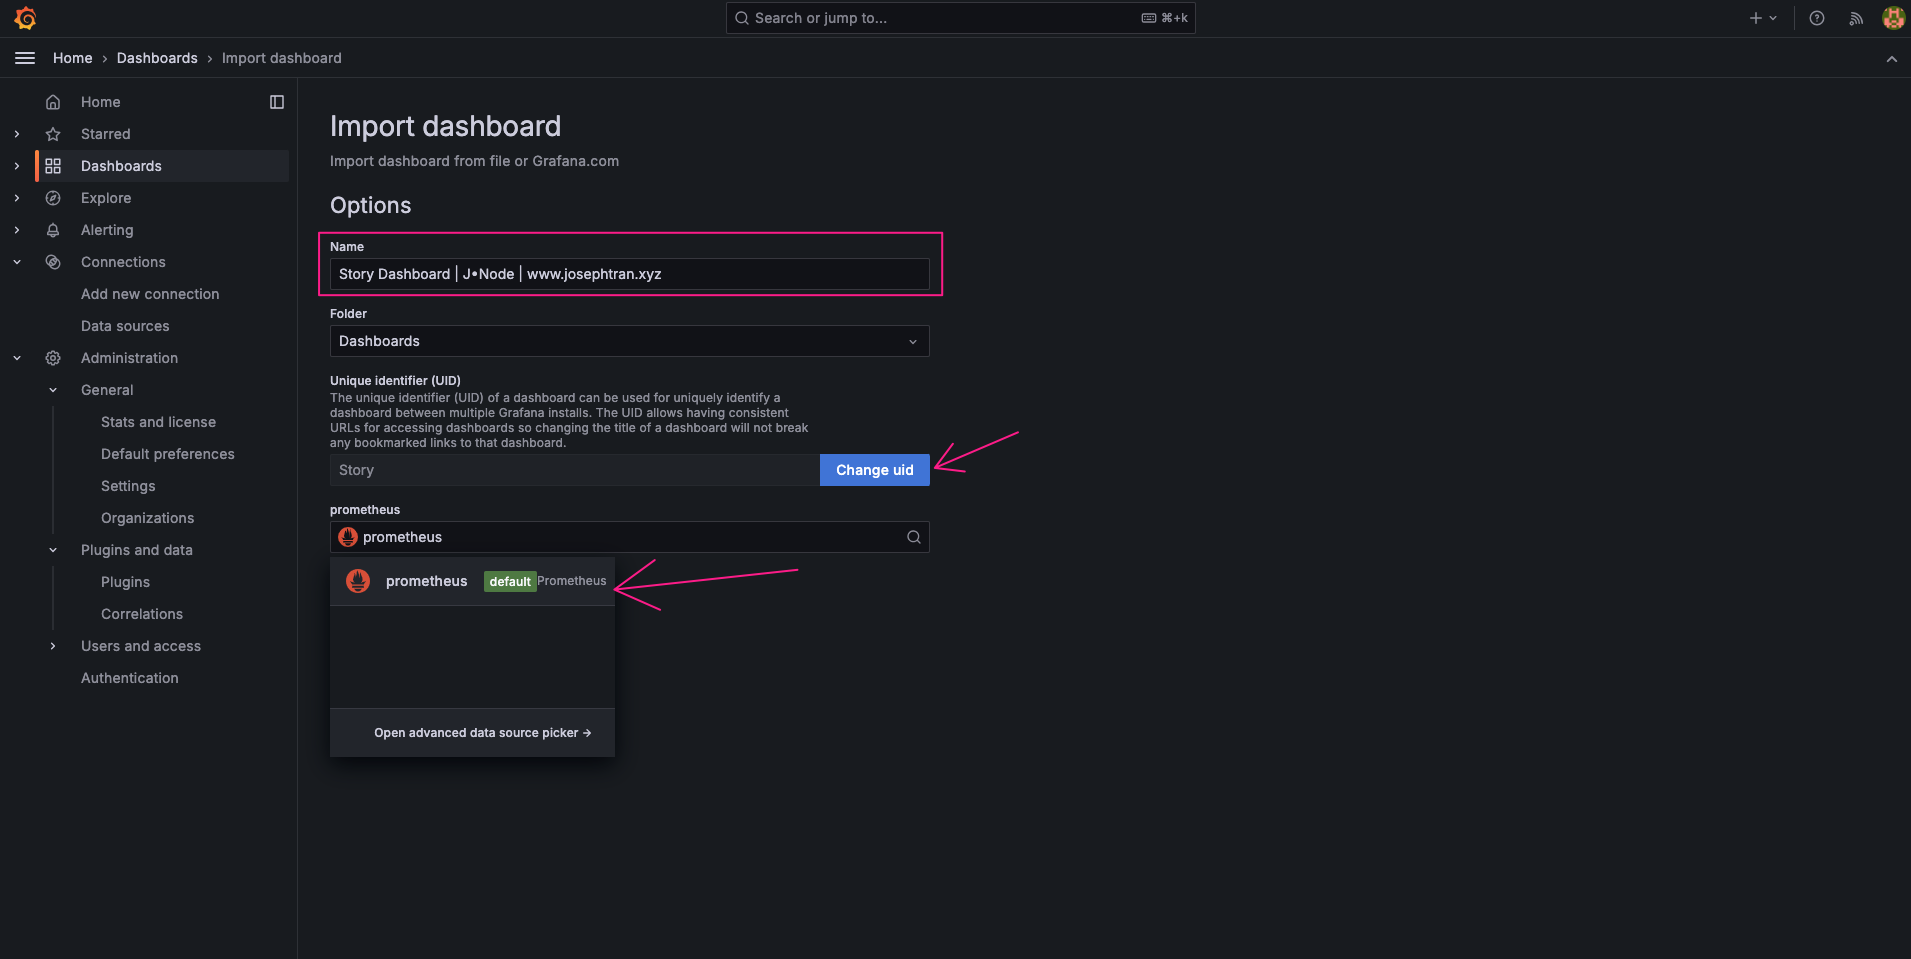
Task: Click the Administration gear icon
Action: coord(53,358)
